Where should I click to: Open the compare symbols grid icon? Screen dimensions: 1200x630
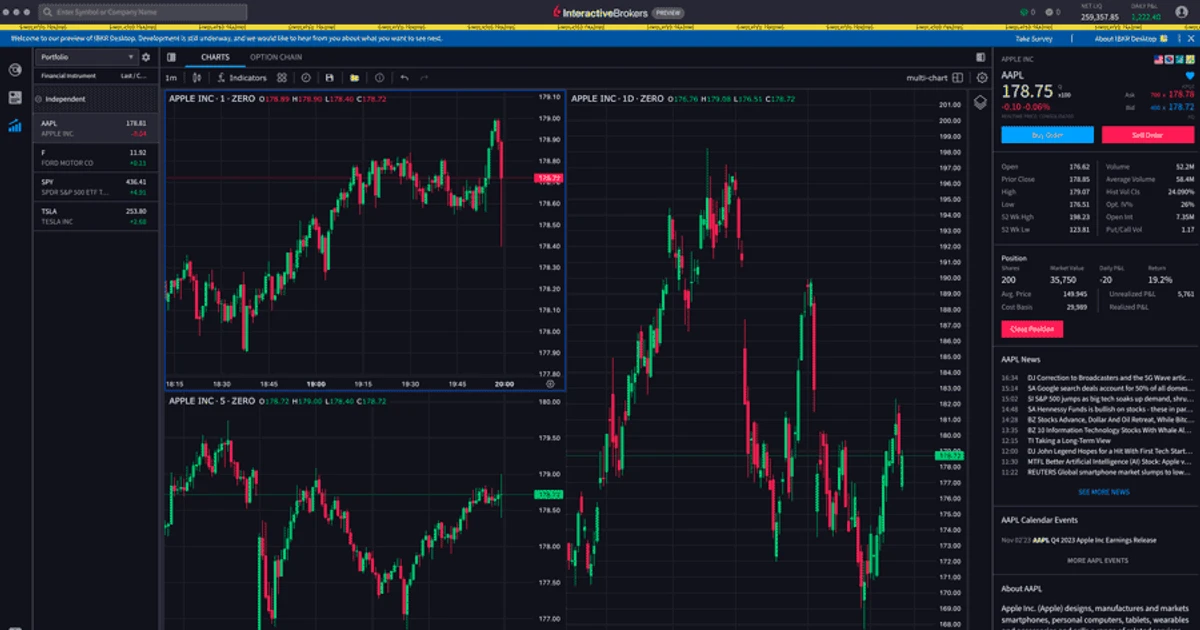[x=281, y=77]
